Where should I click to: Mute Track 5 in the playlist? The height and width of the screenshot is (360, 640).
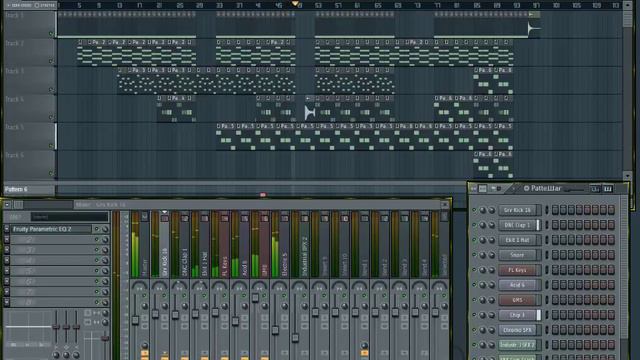(x=51, y=145)
